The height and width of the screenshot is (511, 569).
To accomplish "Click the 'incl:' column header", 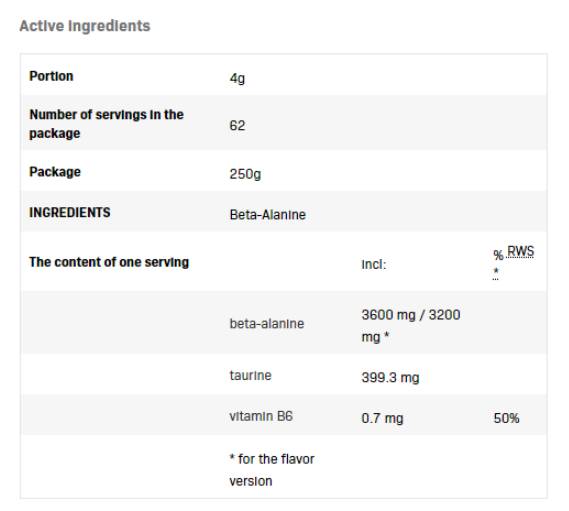I will click(374, 264).
